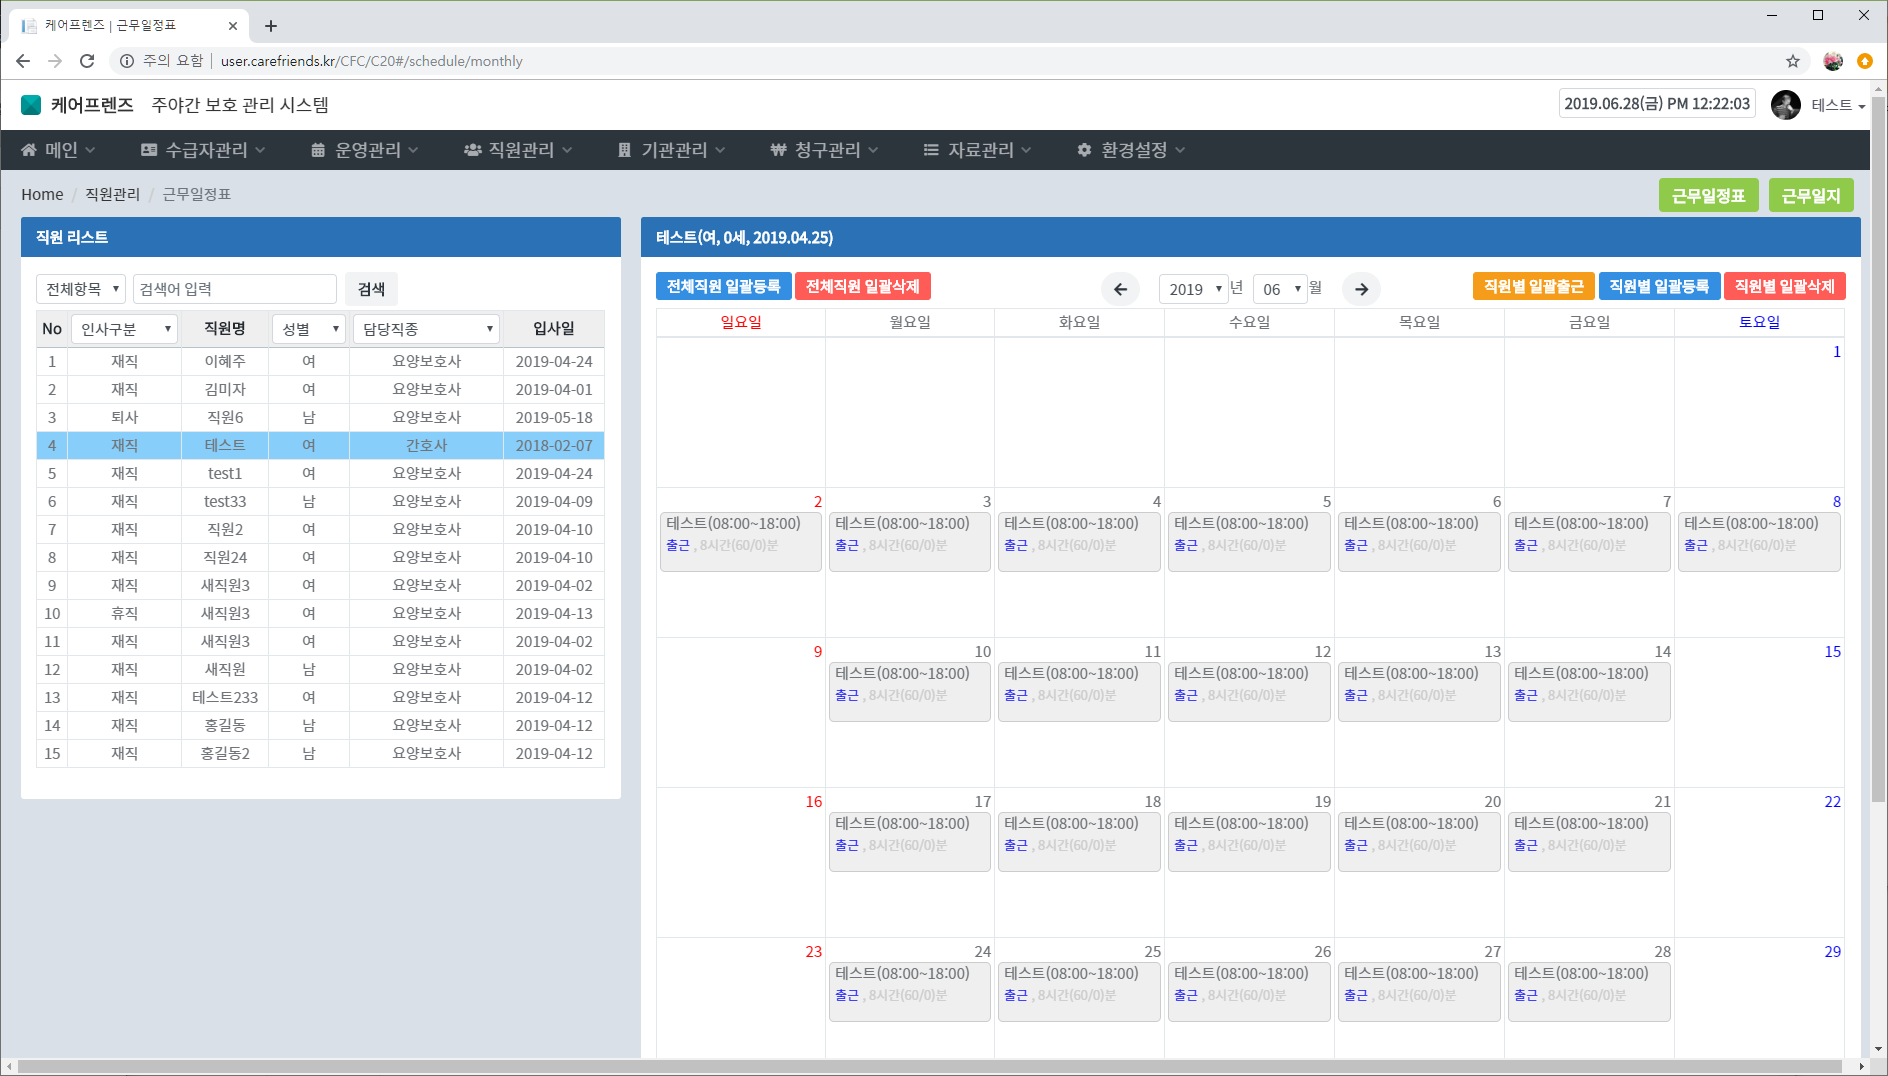Click the Home breadcrumb link
Screen dimensions: 1888x1076
[42, 195]
